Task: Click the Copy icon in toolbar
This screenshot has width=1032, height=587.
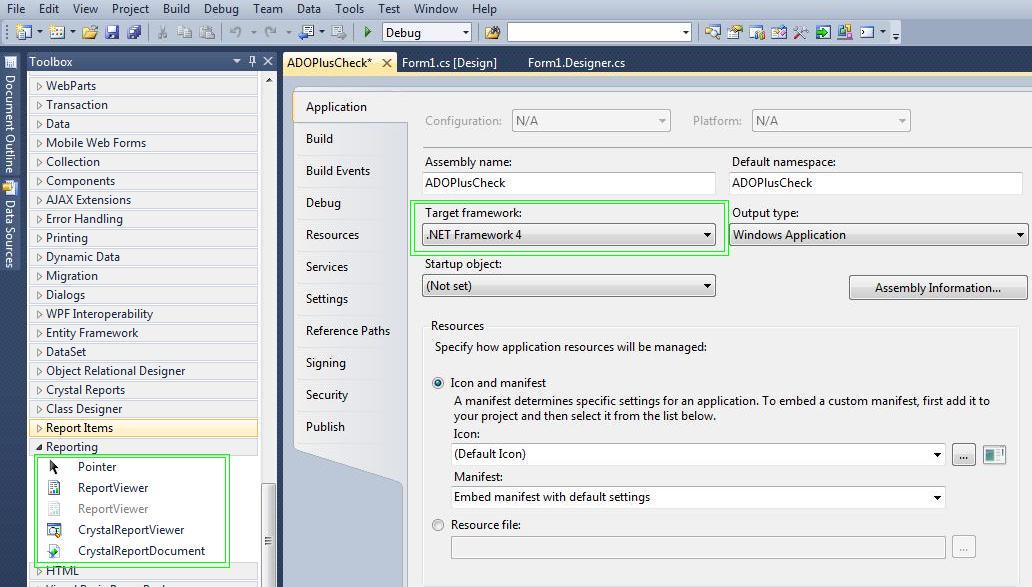Action: [x=185, y=32]
